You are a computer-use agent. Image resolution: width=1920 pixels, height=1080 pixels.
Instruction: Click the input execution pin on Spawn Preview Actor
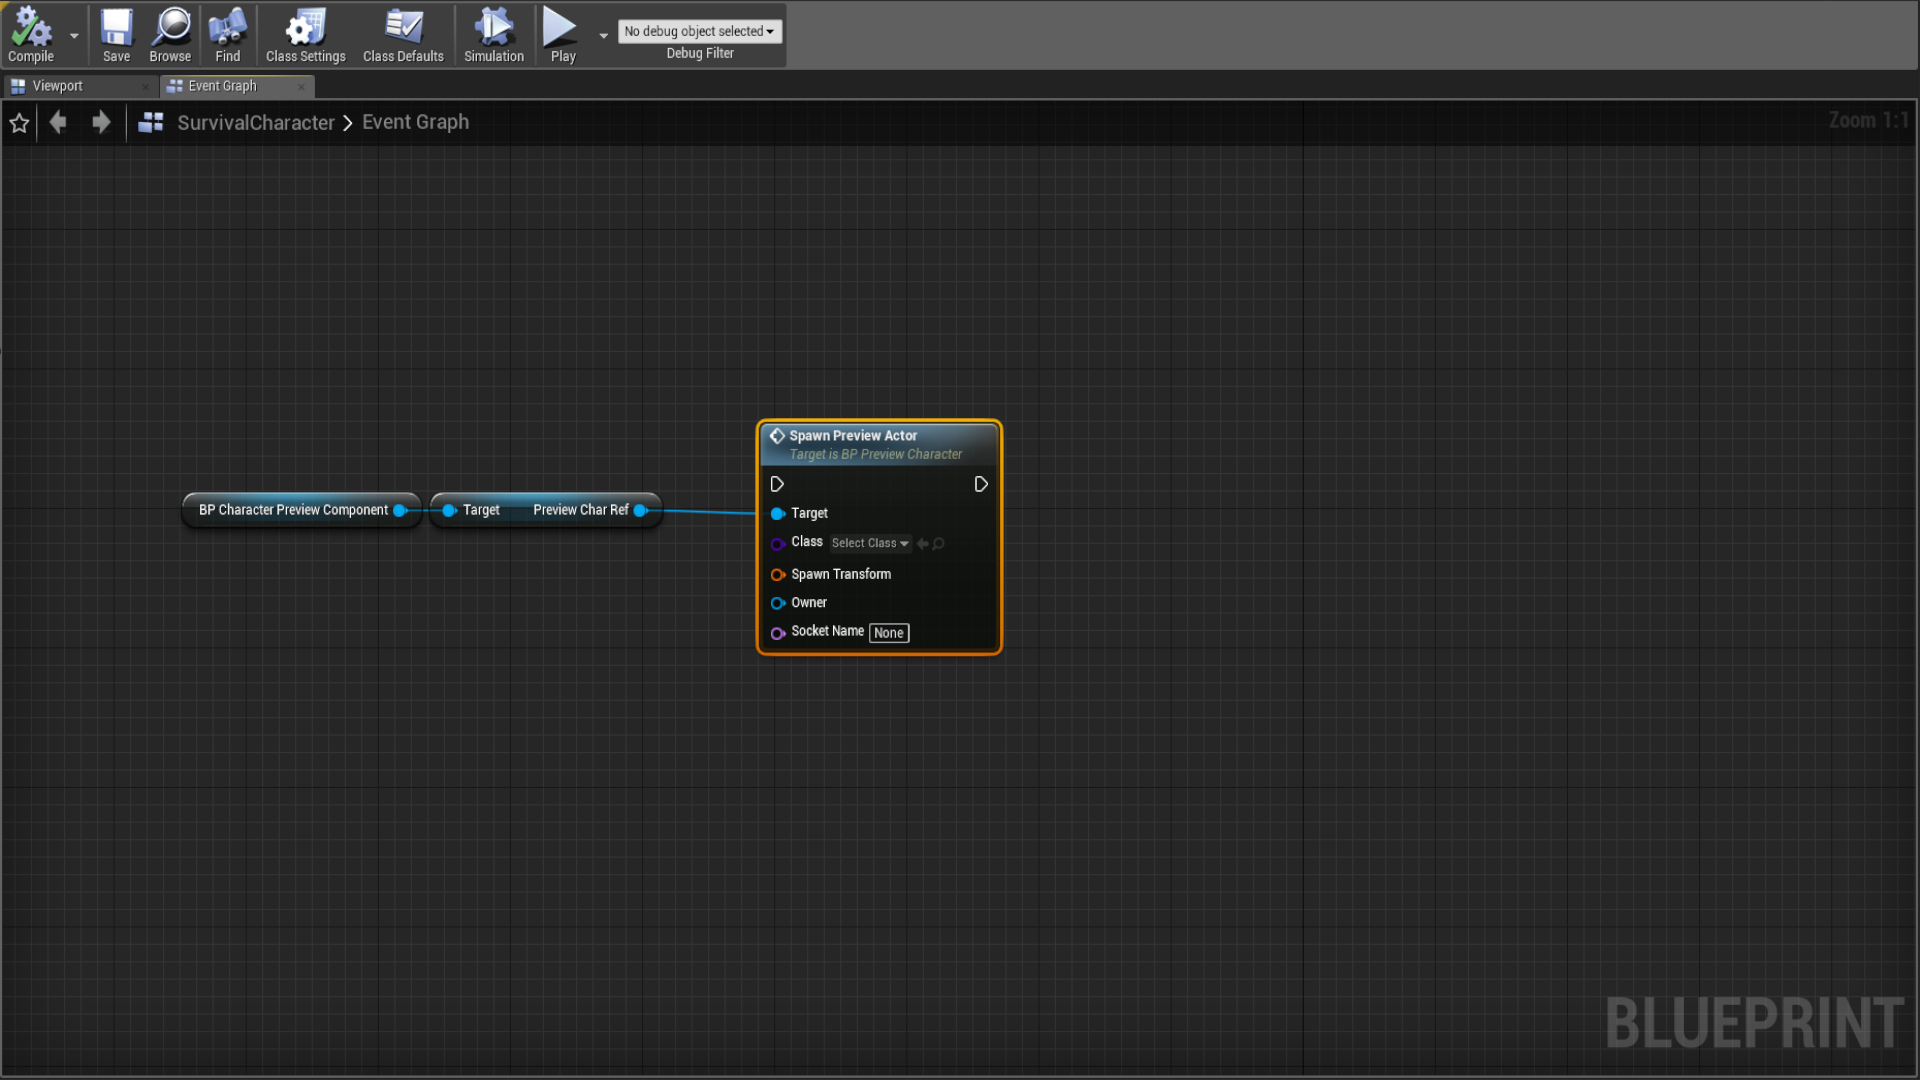[x=777, y=484]
